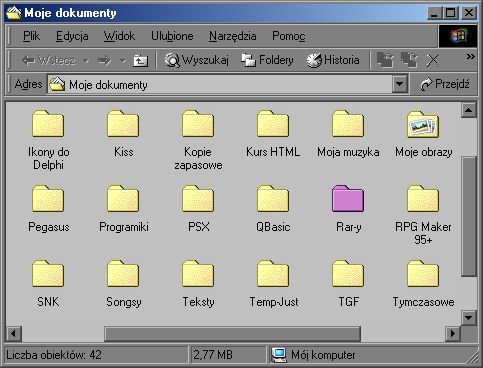The image size is (483, 368).
Task: Select the Kiss folder icon
Action: coord(123,124)
